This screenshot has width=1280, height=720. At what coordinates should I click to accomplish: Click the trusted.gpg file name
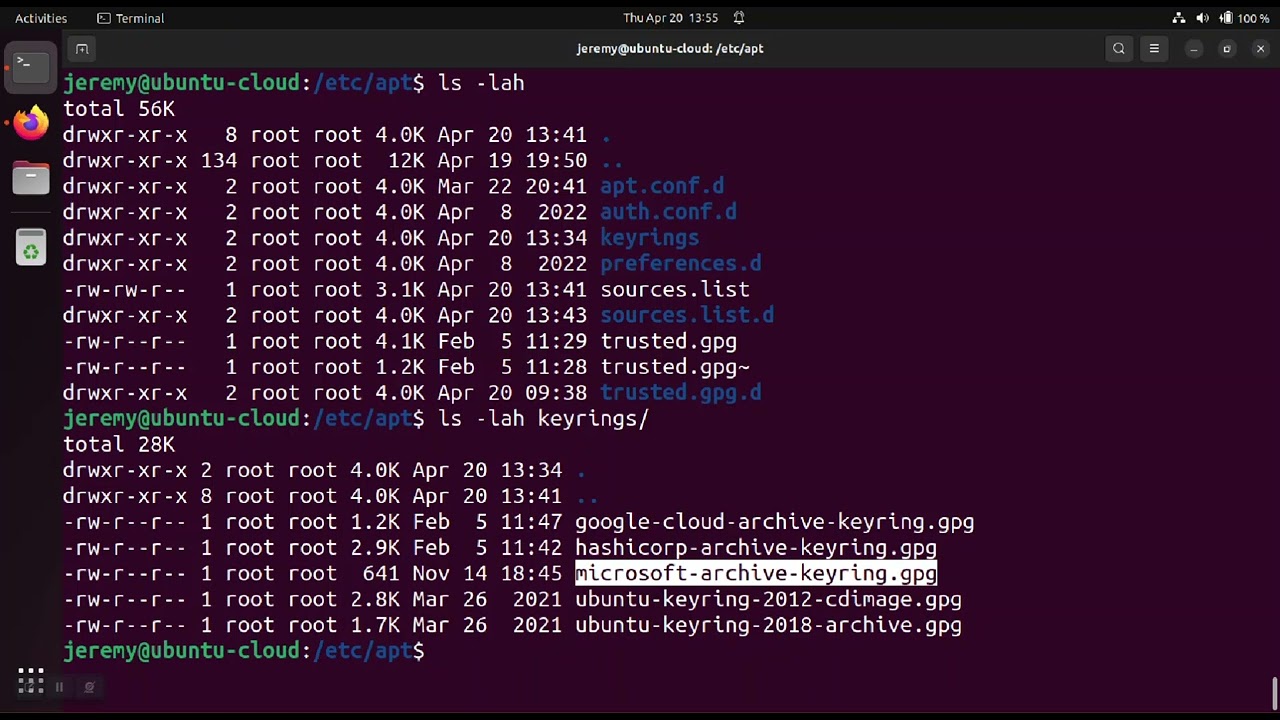pyautogui.click(x=668, y=342)
